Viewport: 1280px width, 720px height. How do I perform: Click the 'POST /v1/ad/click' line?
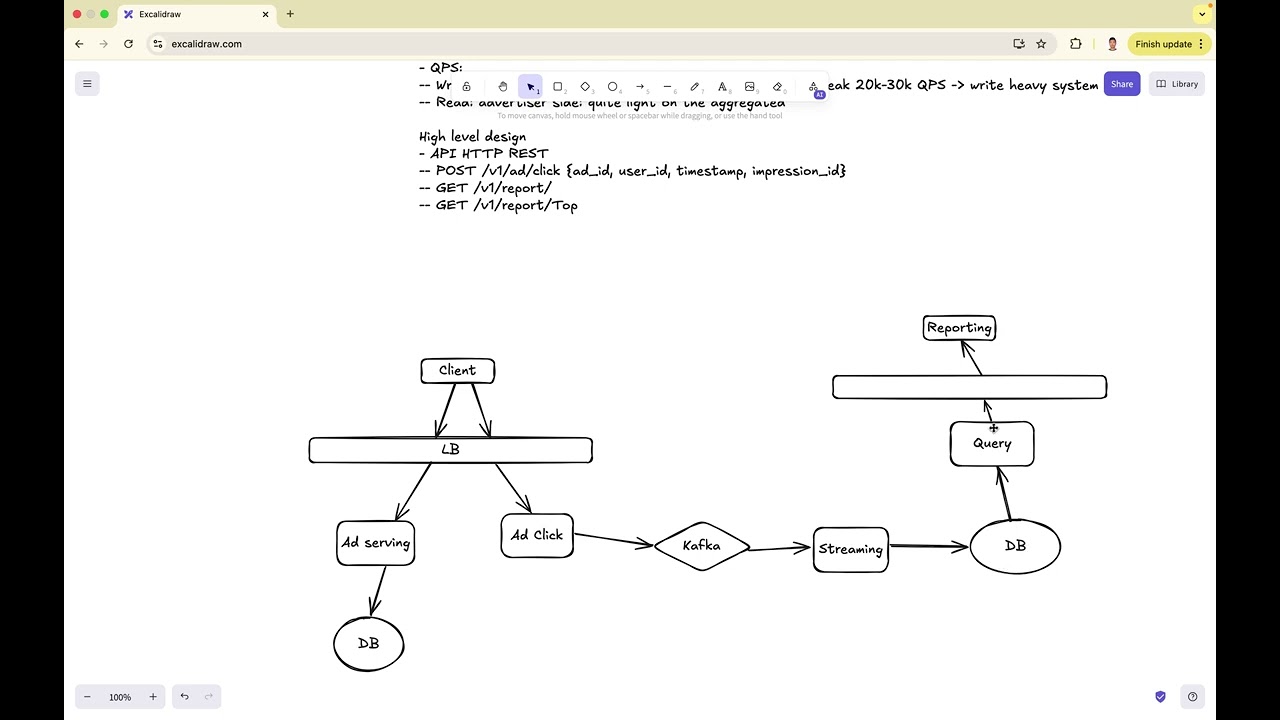[632, 171]
